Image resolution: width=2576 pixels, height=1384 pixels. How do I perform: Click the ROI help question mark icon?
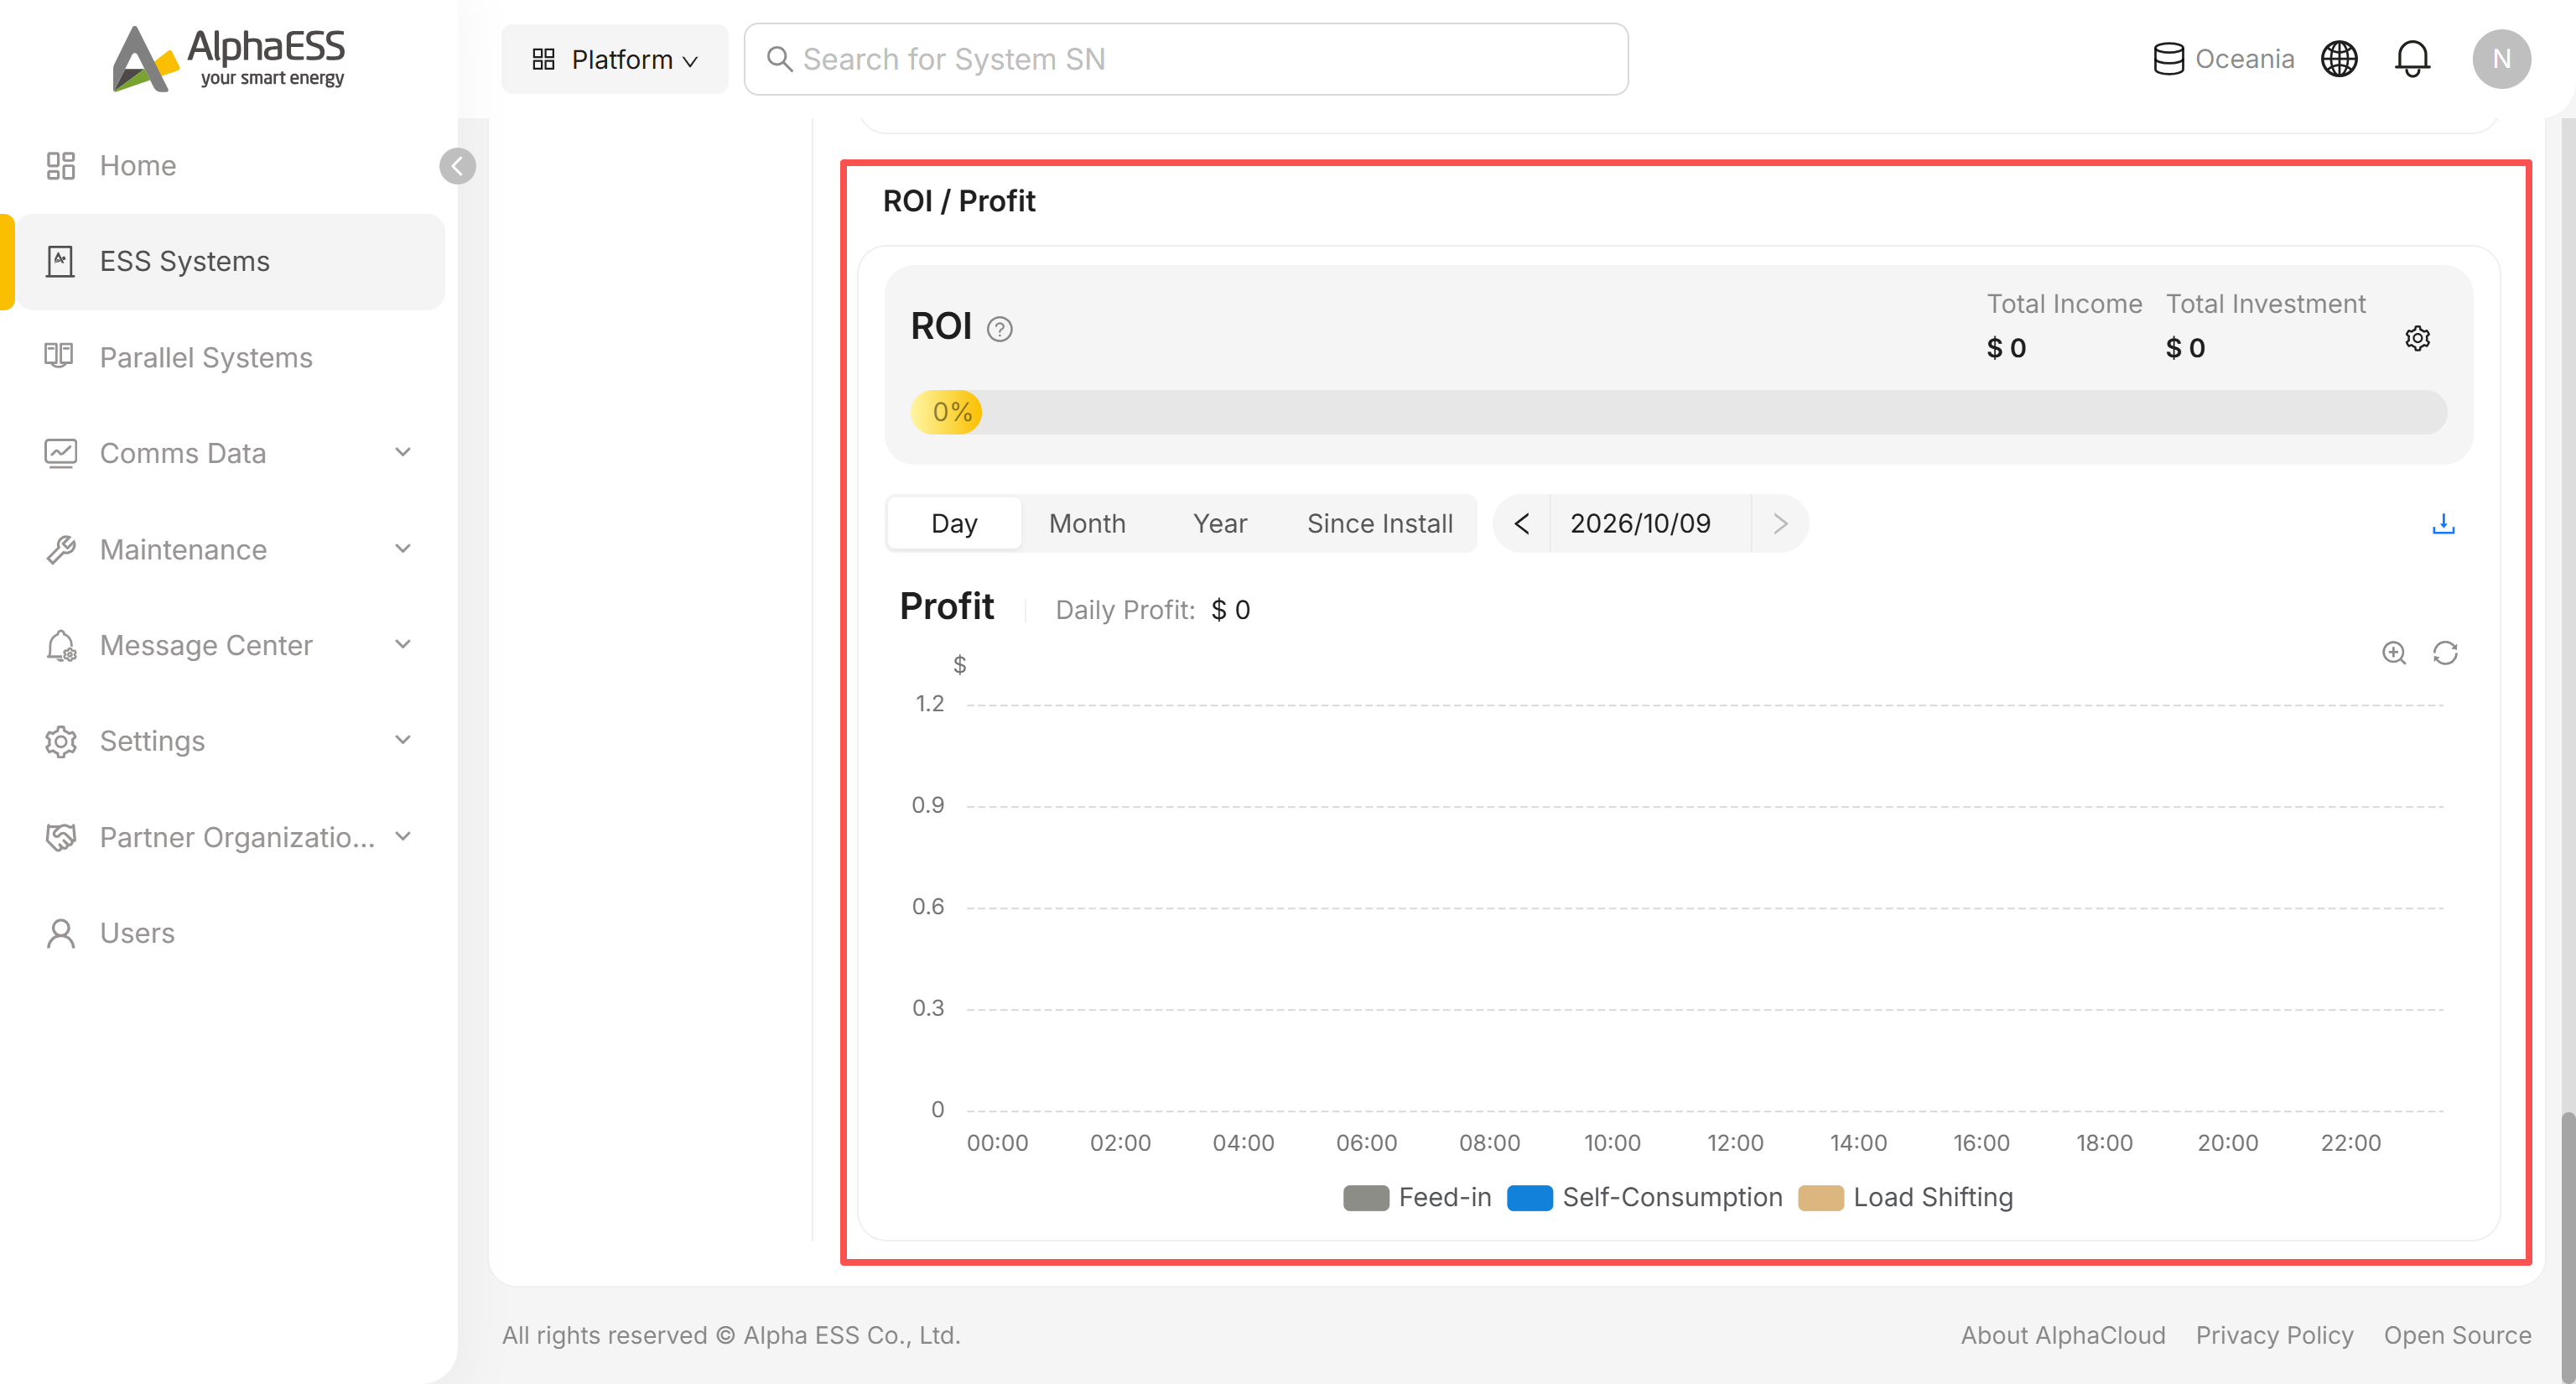coord(999,329)
